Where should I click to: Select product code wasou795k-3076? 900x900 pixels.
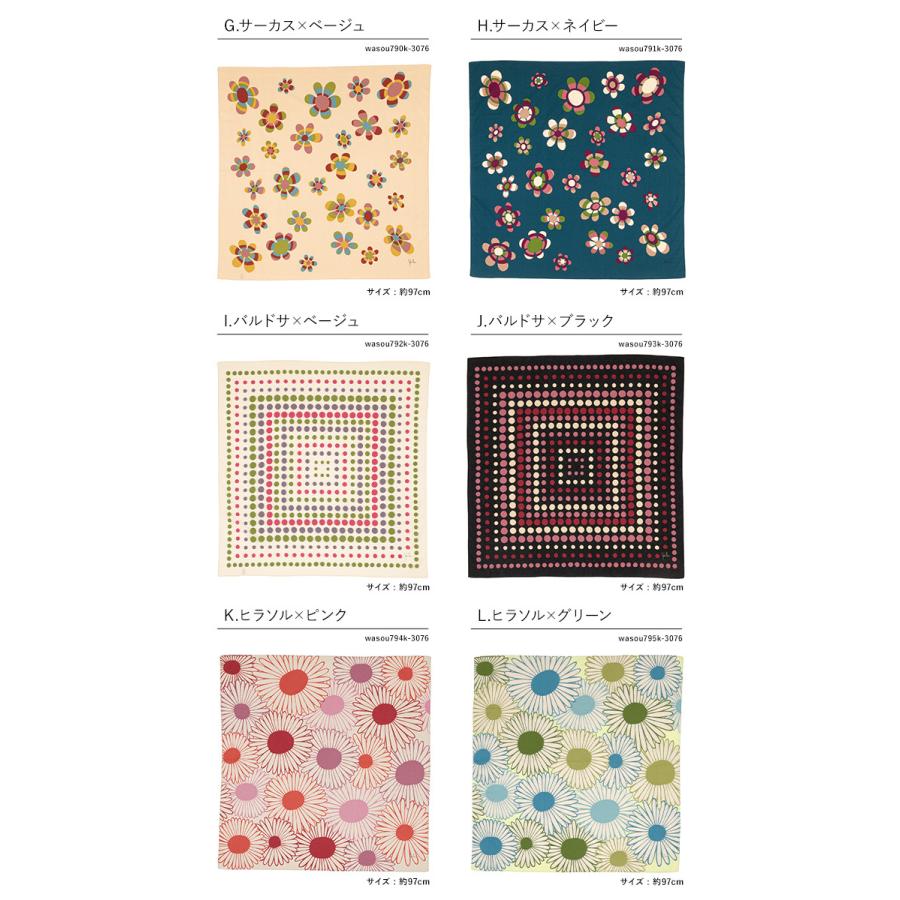650,638
